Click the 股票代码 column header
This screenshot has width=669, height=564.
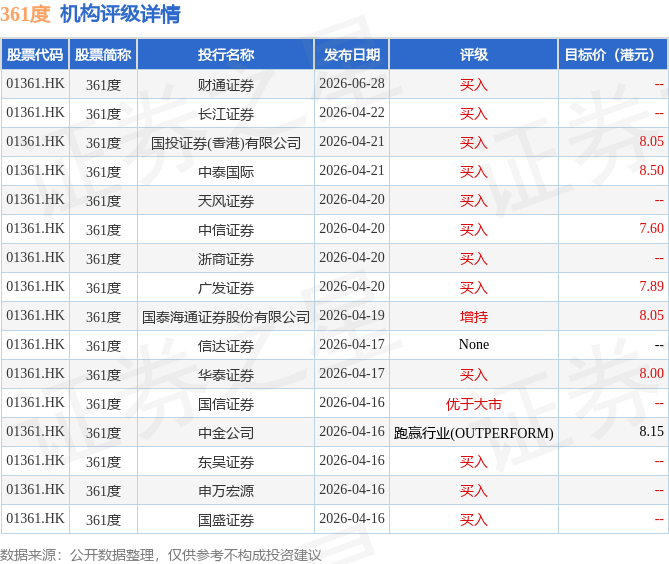[x=35, y=55]
